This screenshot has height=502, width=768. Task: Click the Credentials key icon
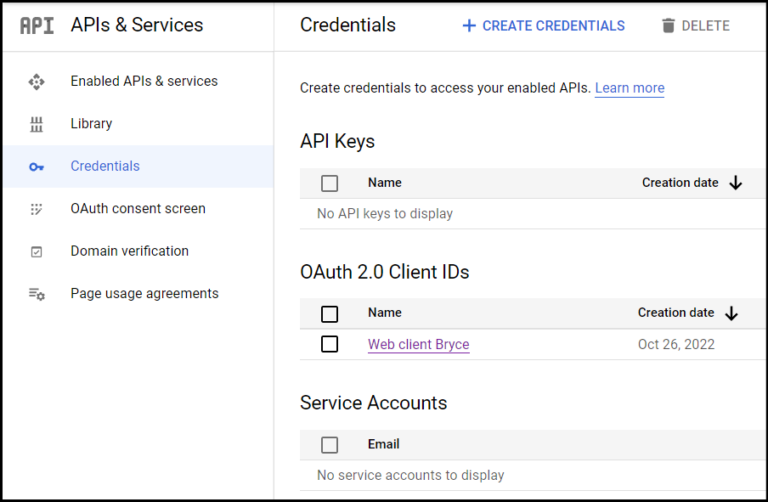37,167
